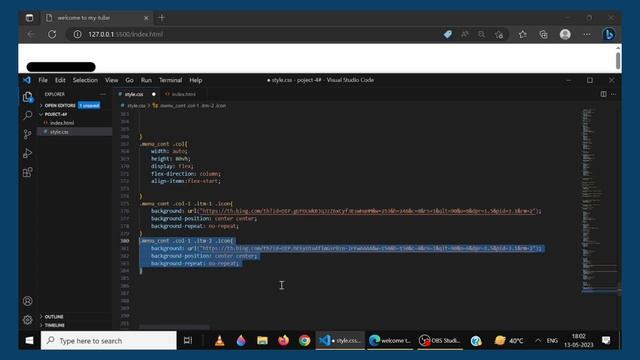The image size is (640, 360).
Task: Close the welcome to my tube tab
Action: [146, 18]
